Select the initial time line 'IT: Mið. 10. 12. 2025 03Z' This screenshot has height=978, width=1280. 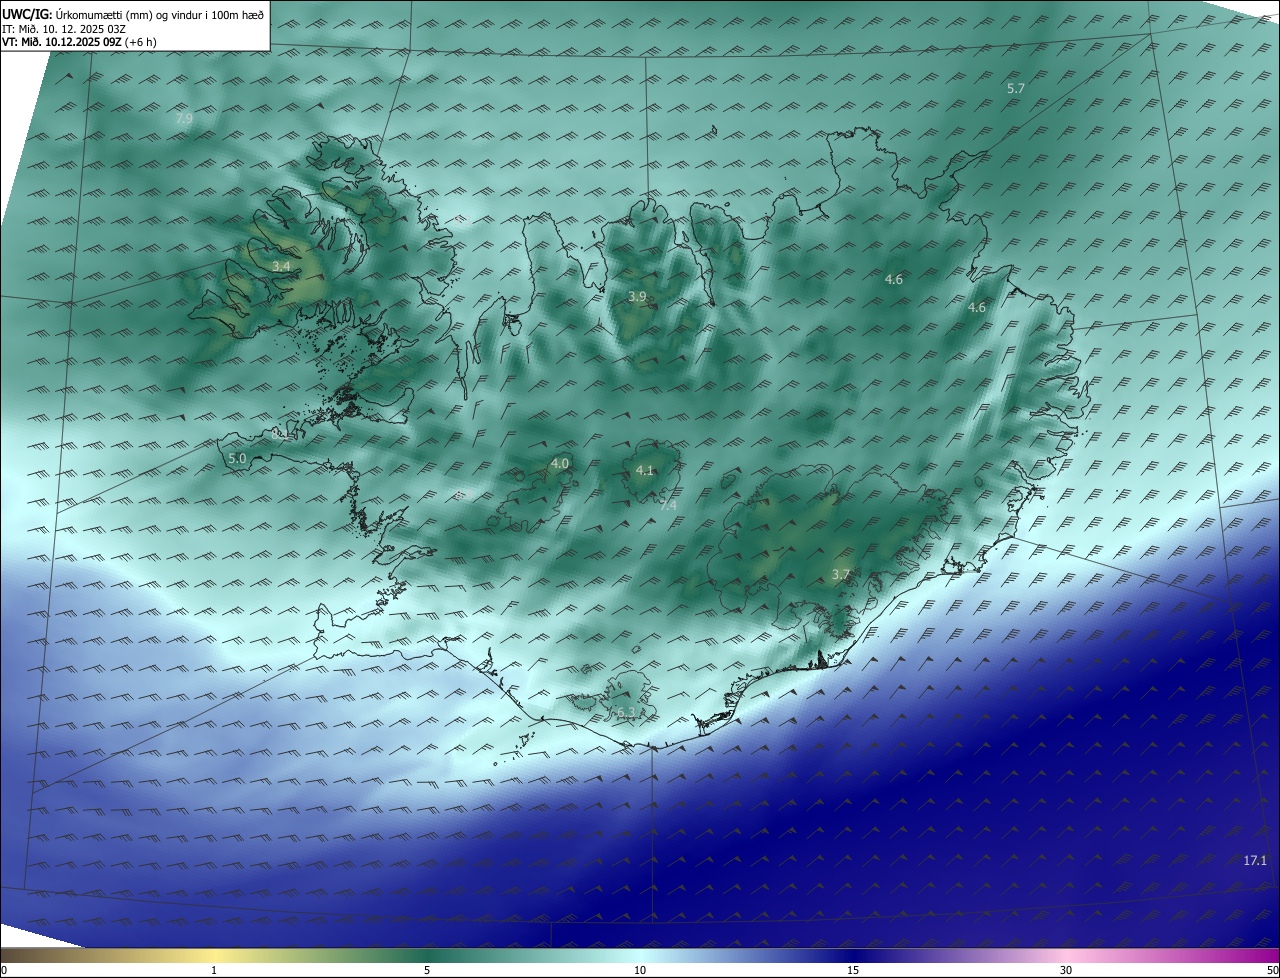63,29
